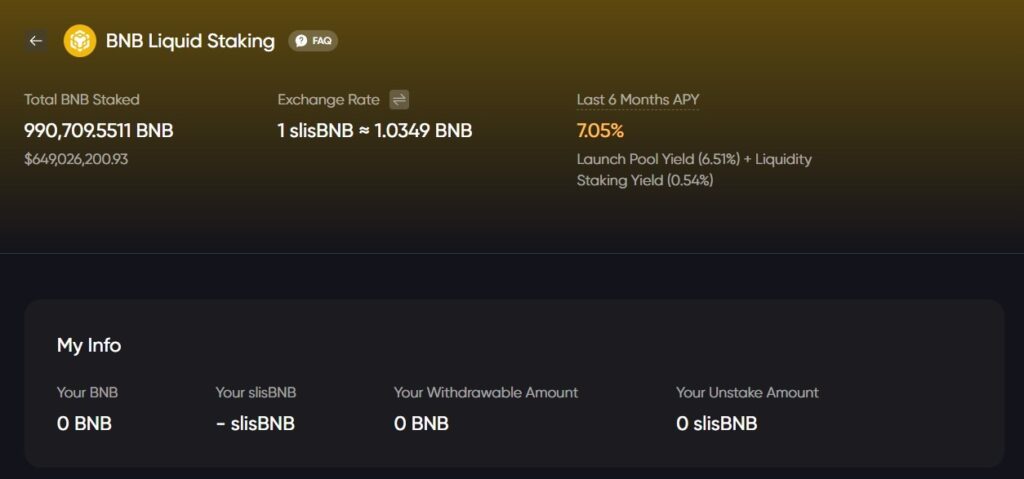This screenshot has height=479, width=1024.
Task: Select the 1 slisBNB ≈ 1.0349 BNB rate
Action: pos(375,130)
